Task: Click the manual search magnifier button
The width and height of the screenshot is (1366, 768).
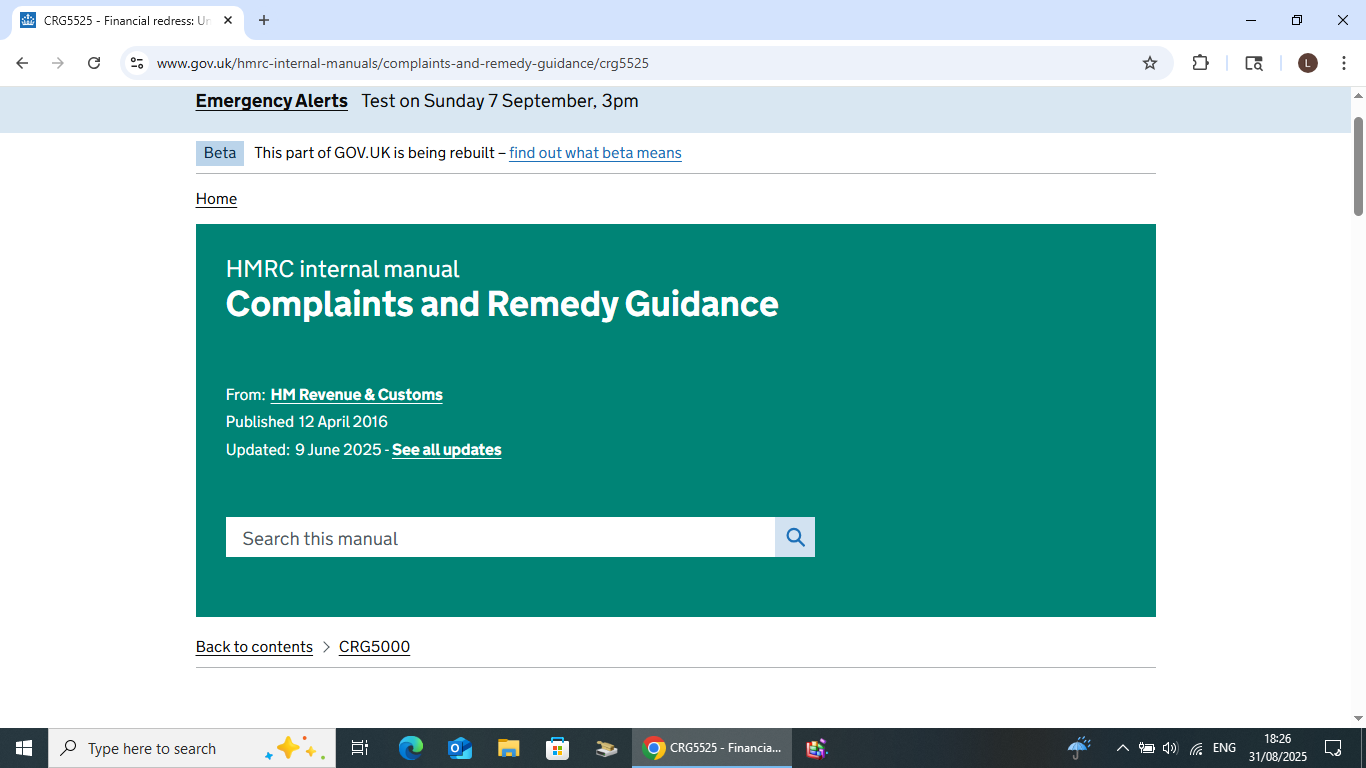Action: [795, 537]
